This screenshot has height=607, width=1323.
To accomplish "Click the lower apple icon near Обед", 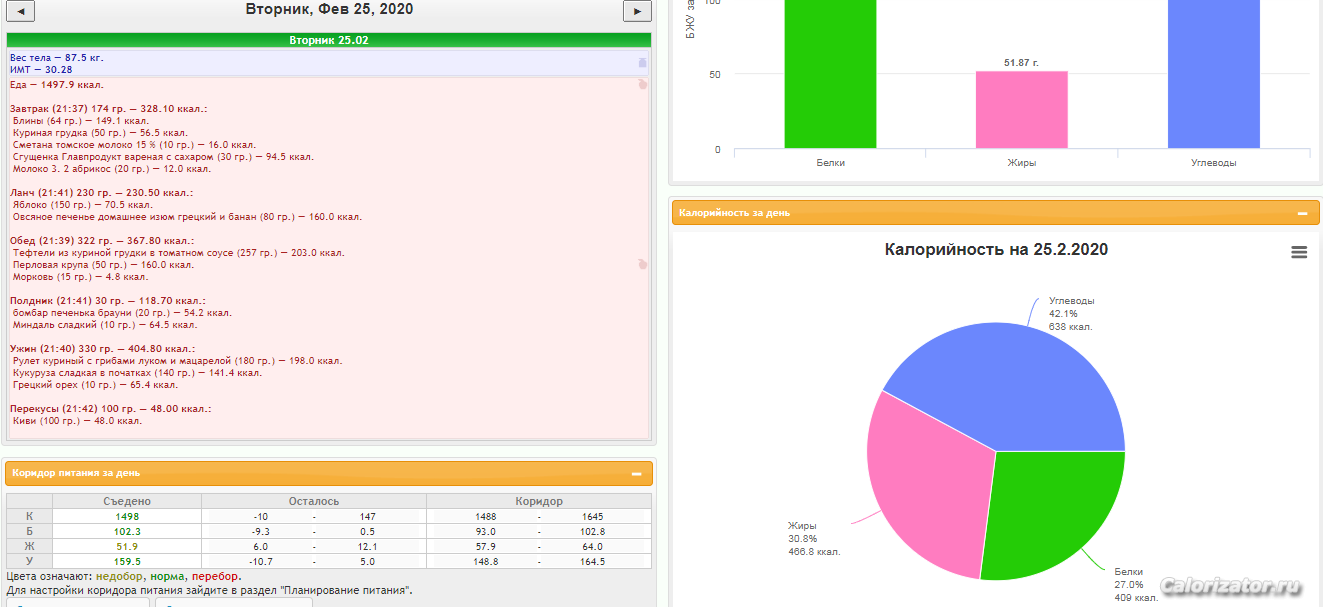I will (x=642, y=264).
